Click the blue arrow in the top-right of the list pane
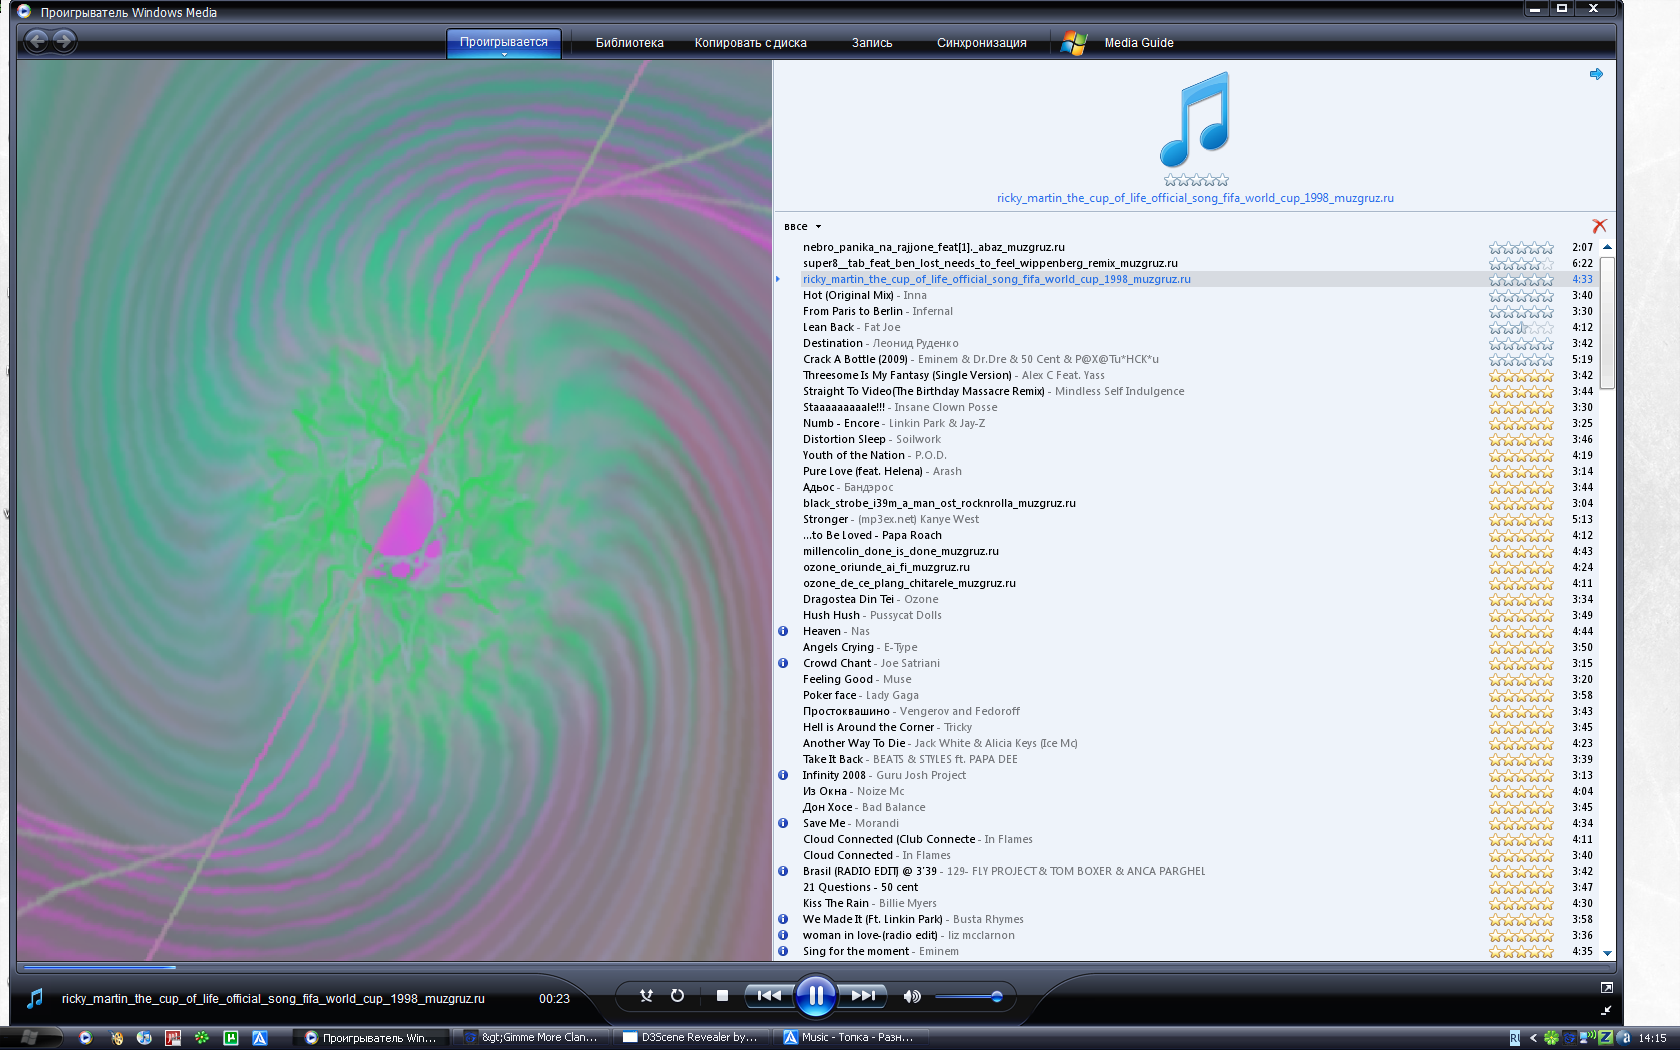 [1596, 74]
